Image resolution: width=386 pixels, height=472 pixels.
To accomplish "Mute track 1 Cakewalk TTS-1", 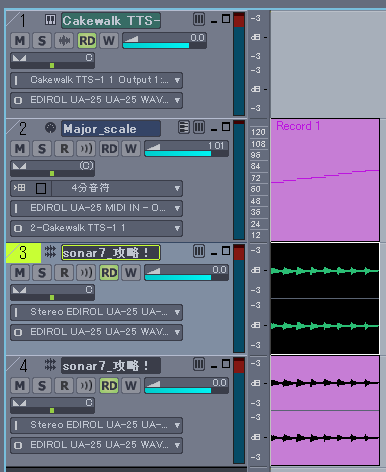I will click(20, 41).
